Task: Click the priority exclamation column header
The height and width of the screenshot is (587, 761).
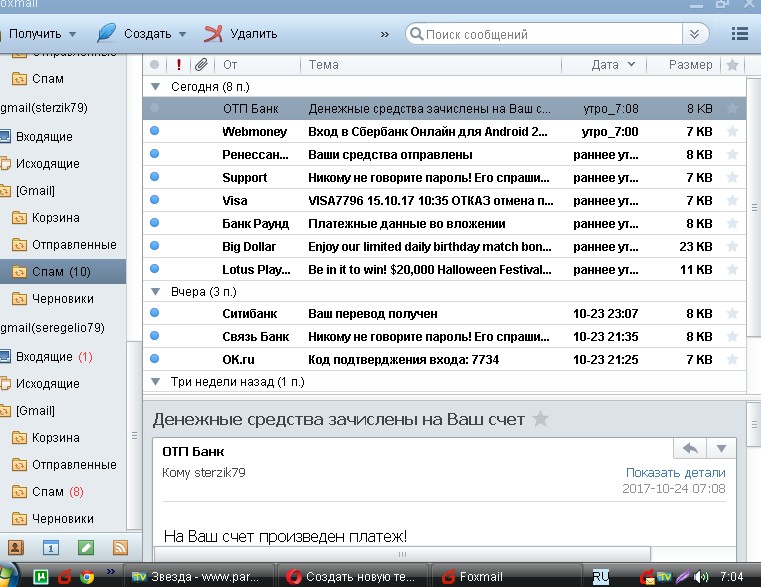Action: point(178,65)
